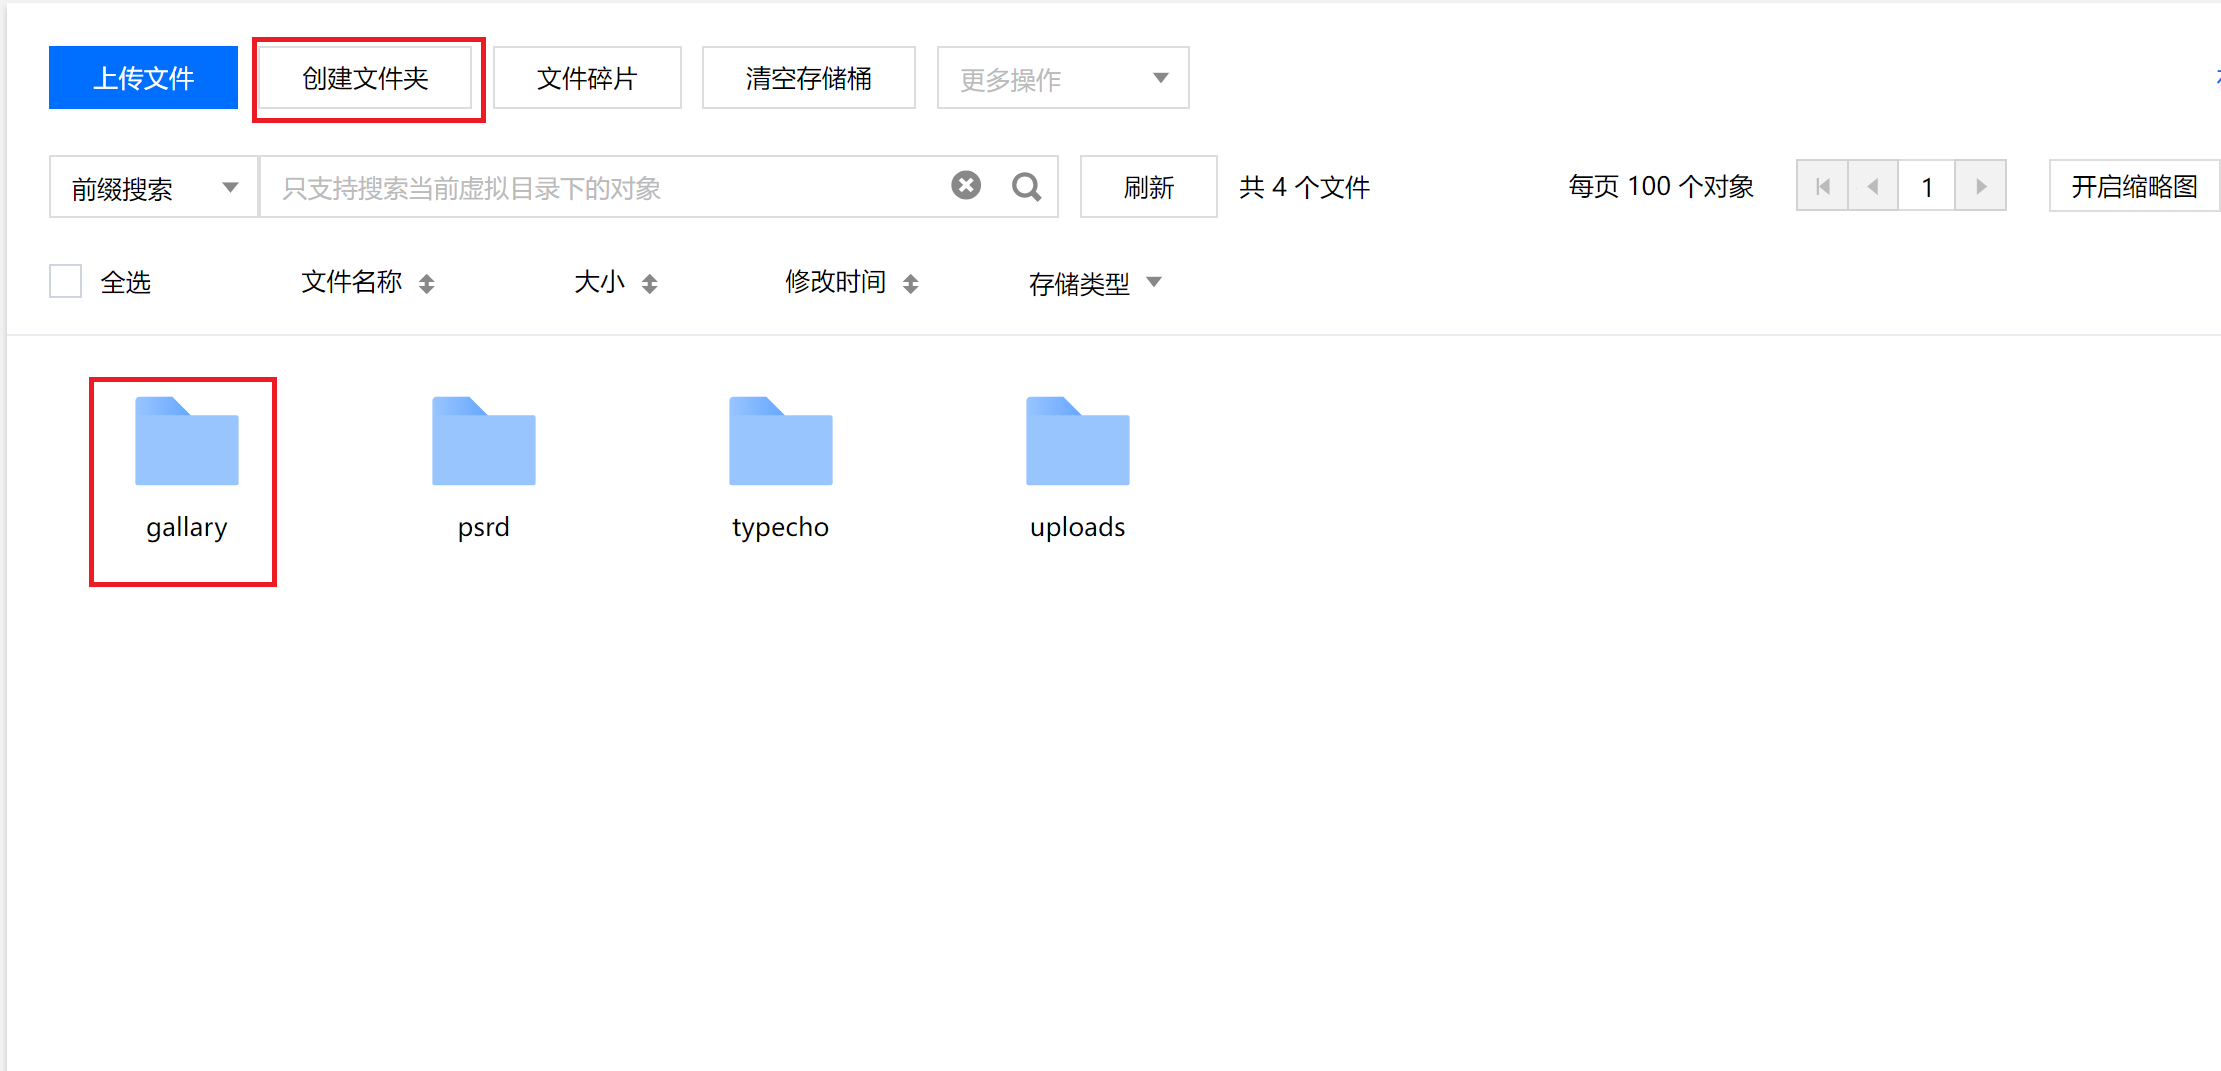
Task: Click 清空存储桶 button
Action: (809, 78)
